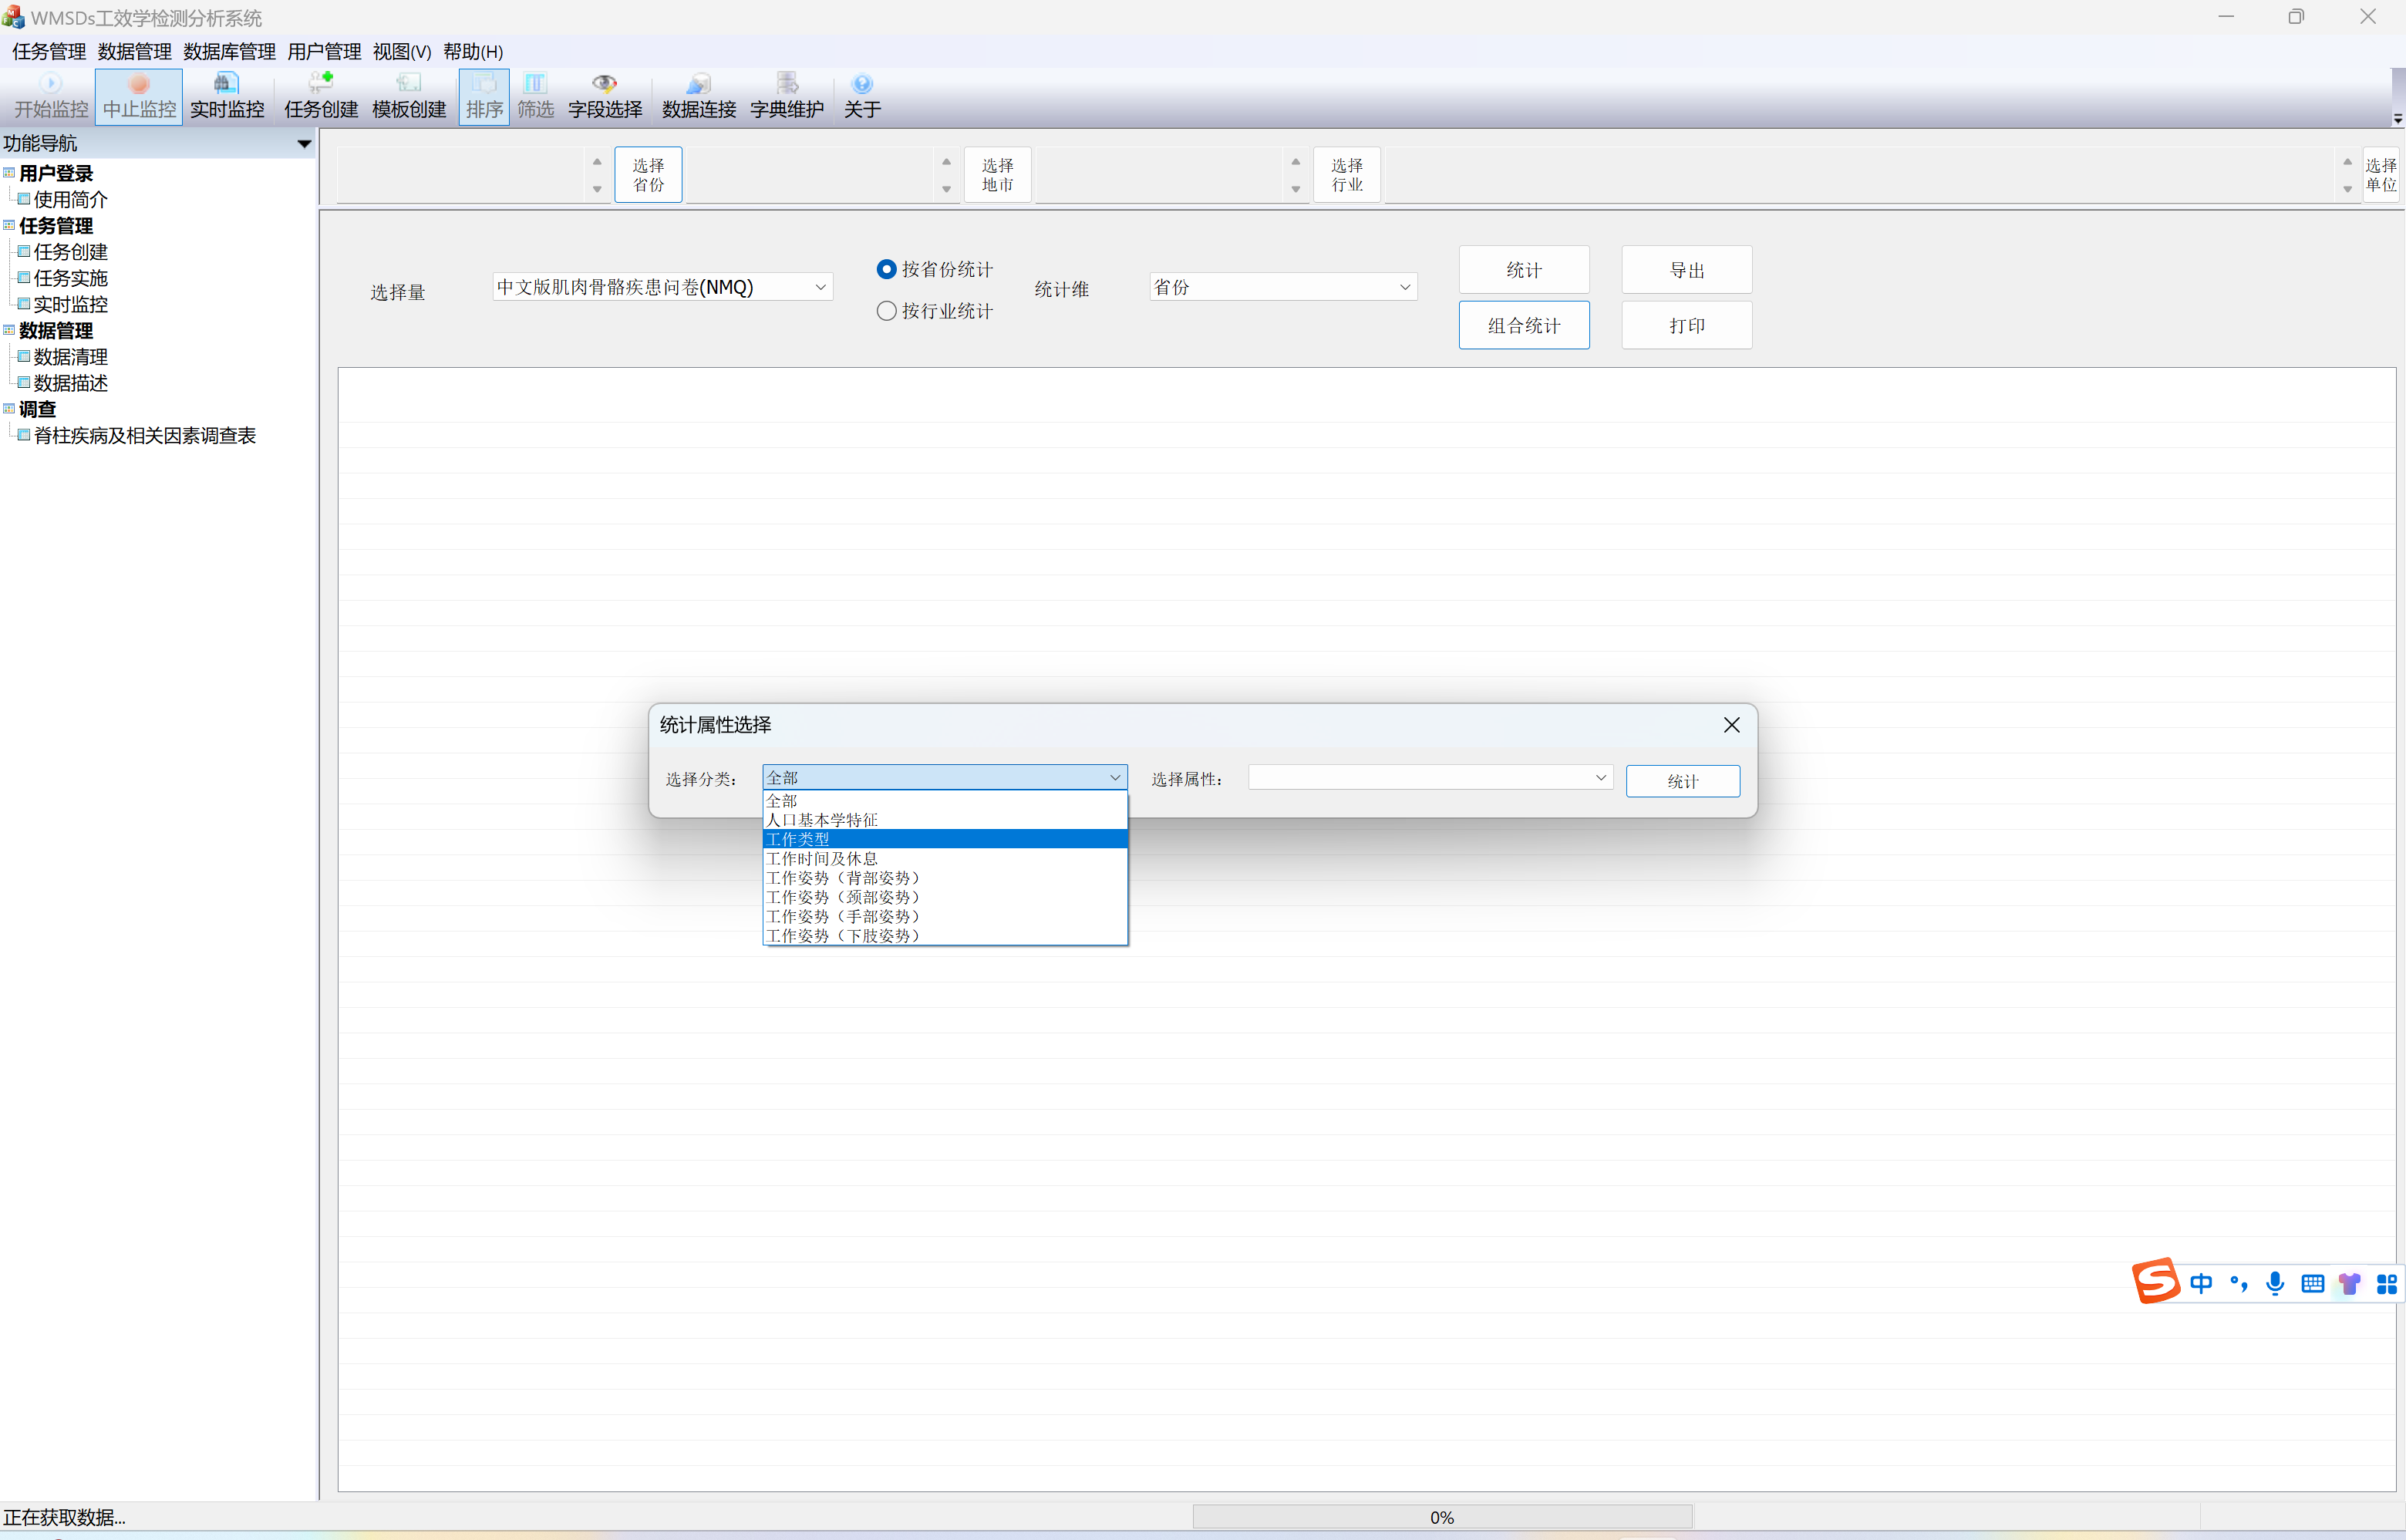
Task: Open the 任务管理 menu
Action: click(x=49, y=51)
